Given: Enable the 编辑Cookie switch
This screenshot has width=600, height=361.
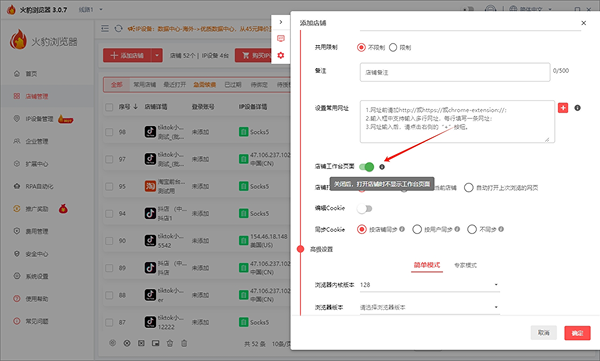Looking at the screenshot, I should (x=364, y=209).
